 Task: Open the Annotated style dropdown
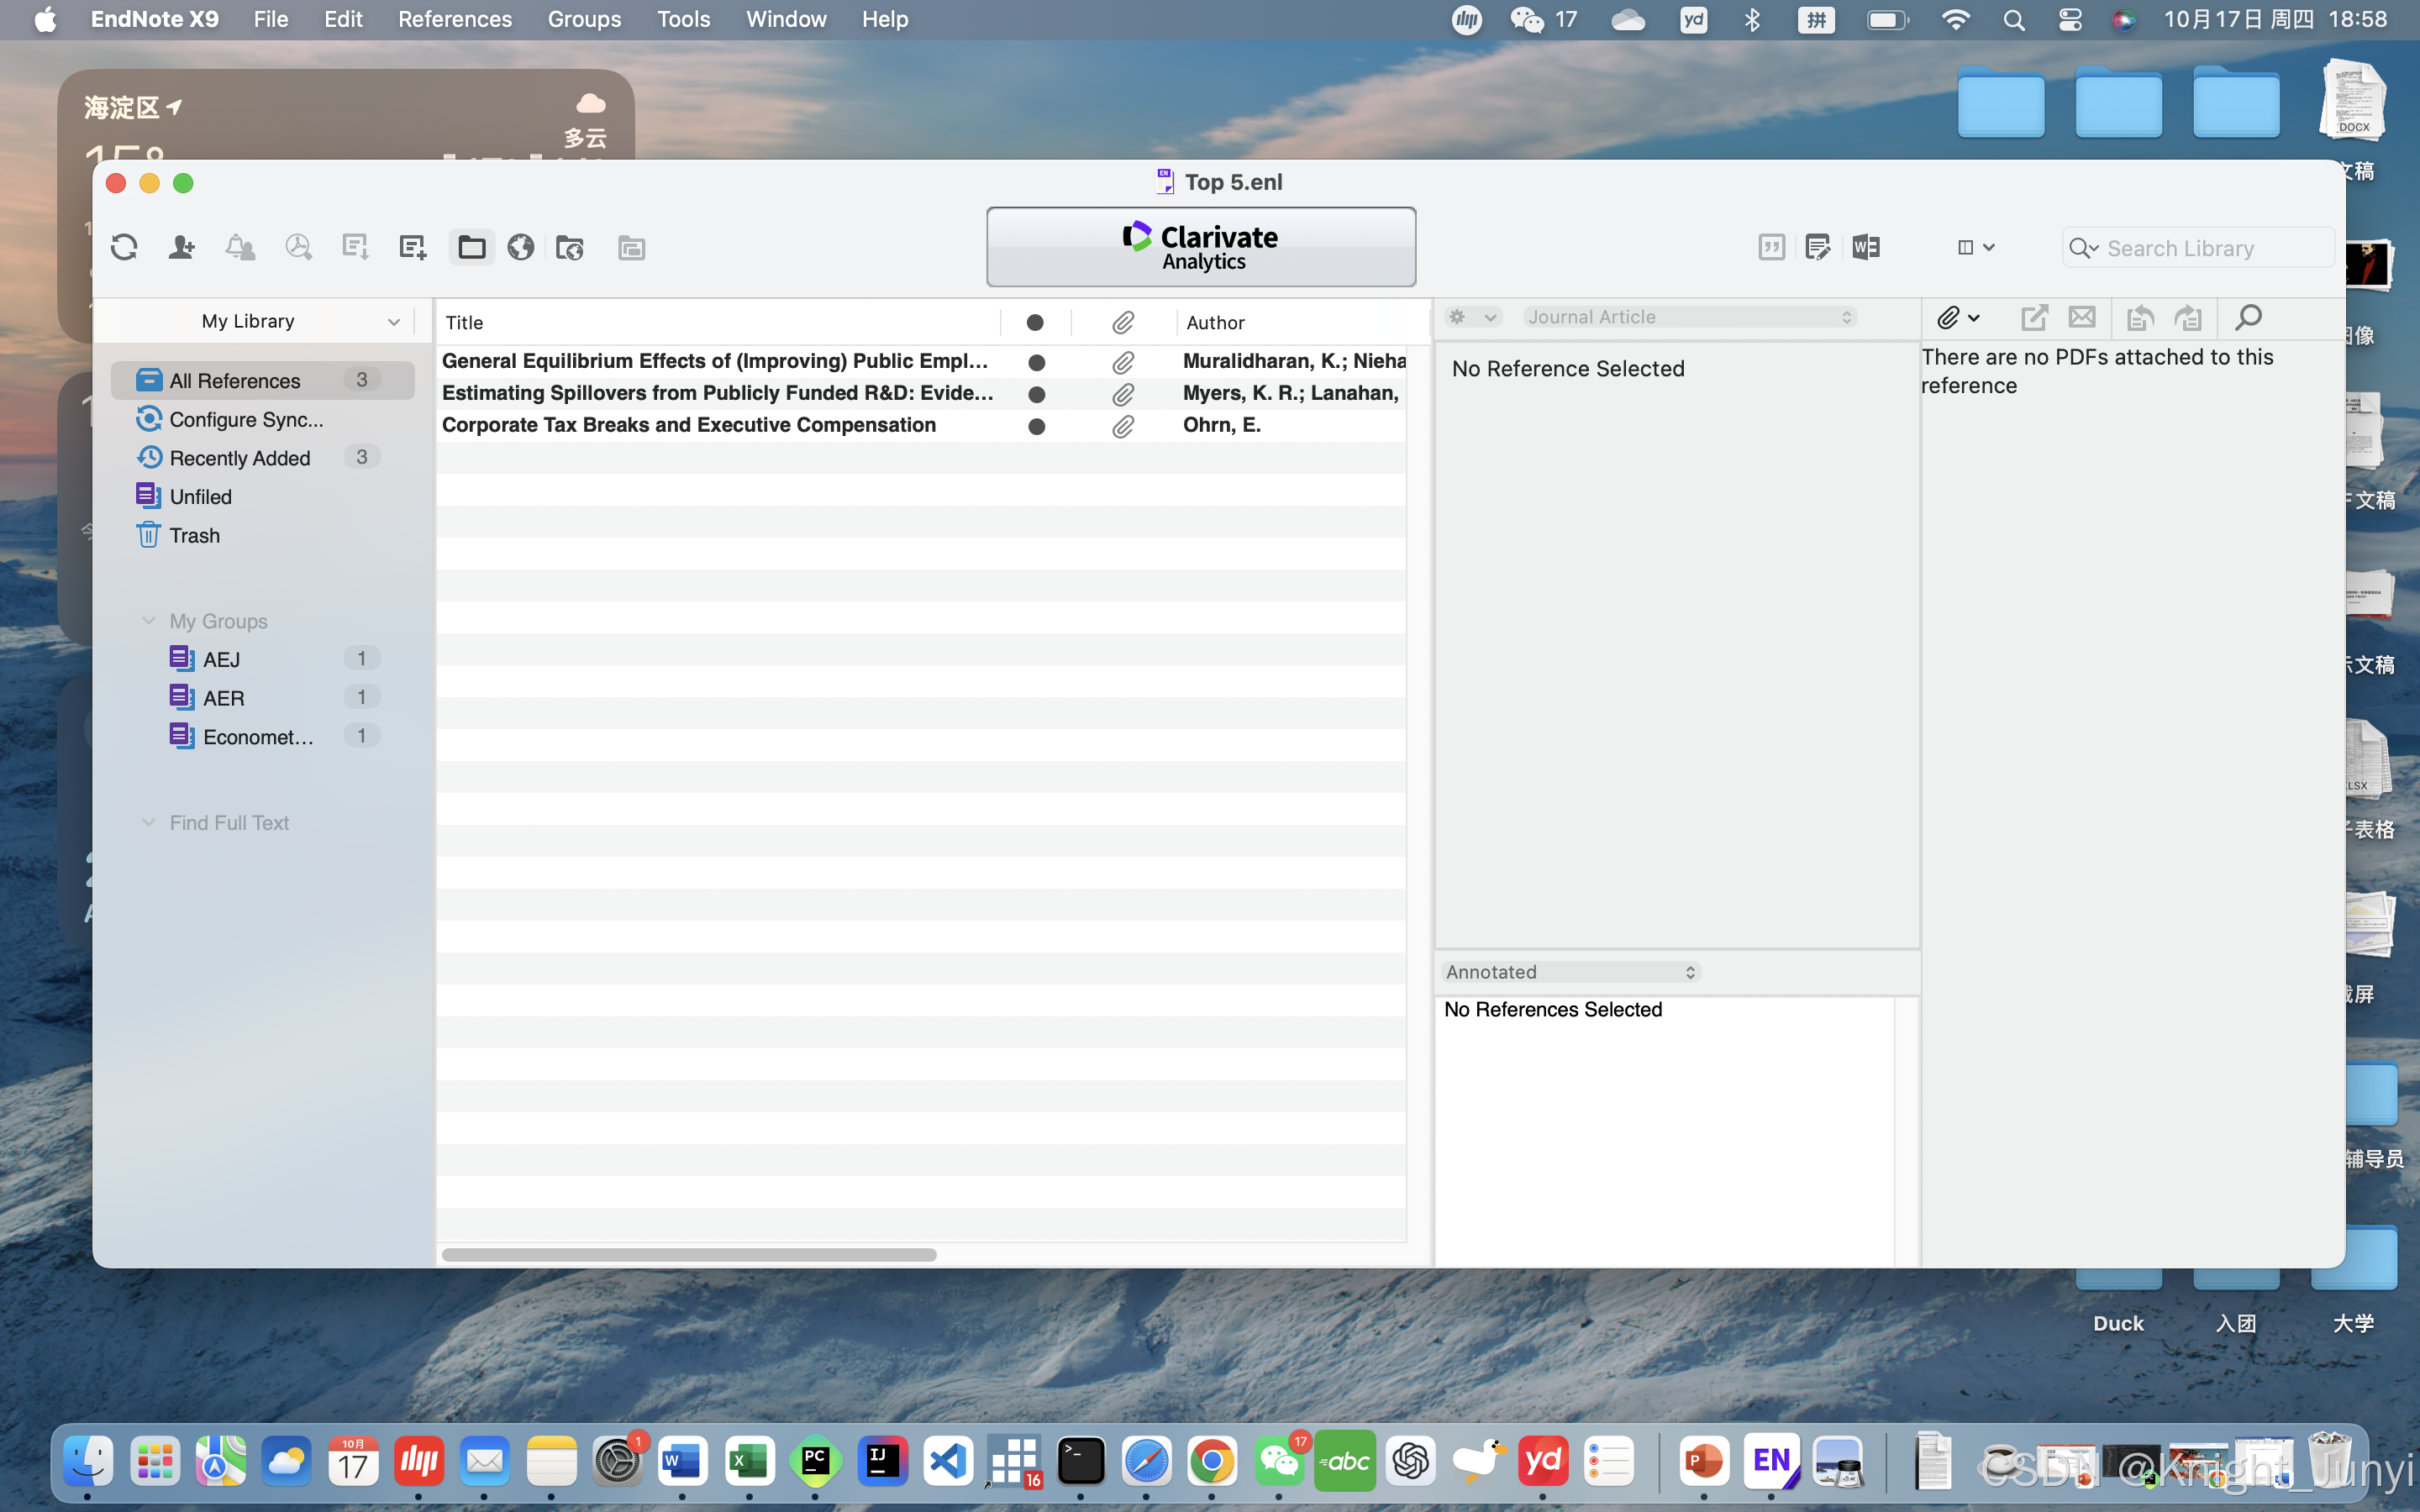pos(1570,972)
